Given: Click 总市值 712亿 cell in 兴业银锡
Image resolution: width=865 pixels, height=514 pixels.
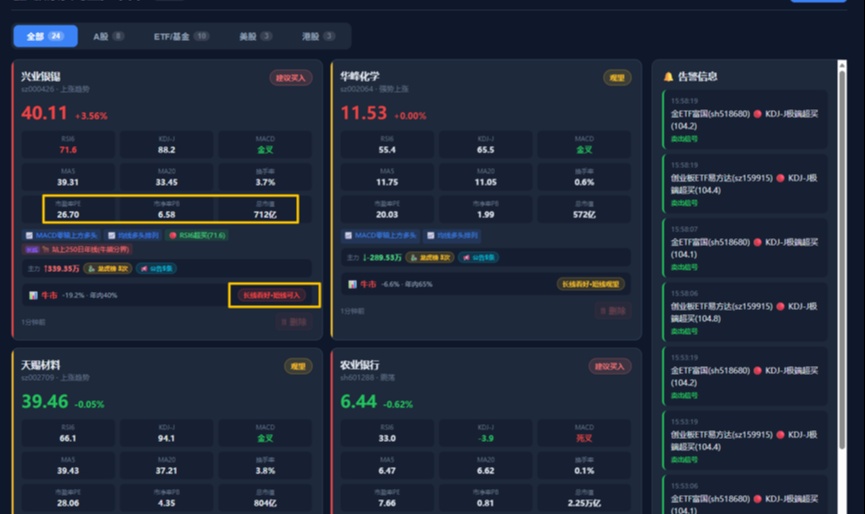Looking at the screenshot, I should coord(265,209).
